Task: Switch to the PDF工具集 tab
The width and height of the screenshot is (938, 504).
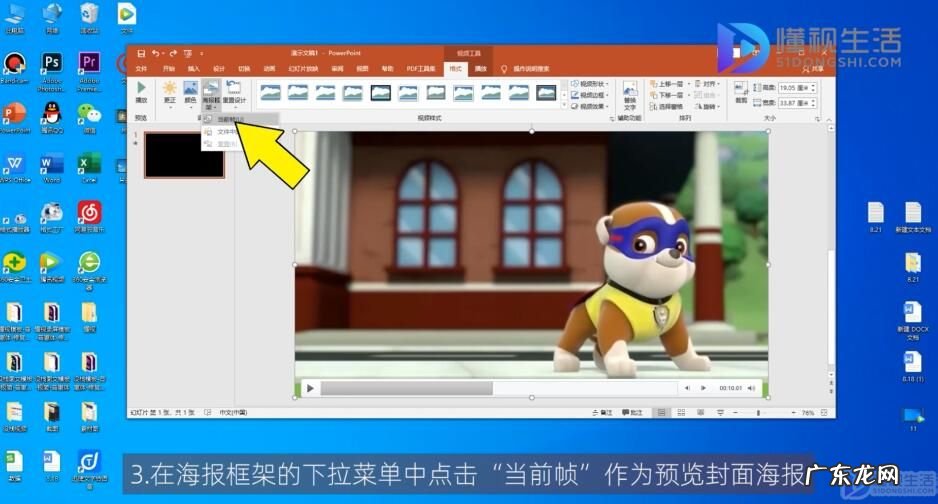Action: pos(421,69)
